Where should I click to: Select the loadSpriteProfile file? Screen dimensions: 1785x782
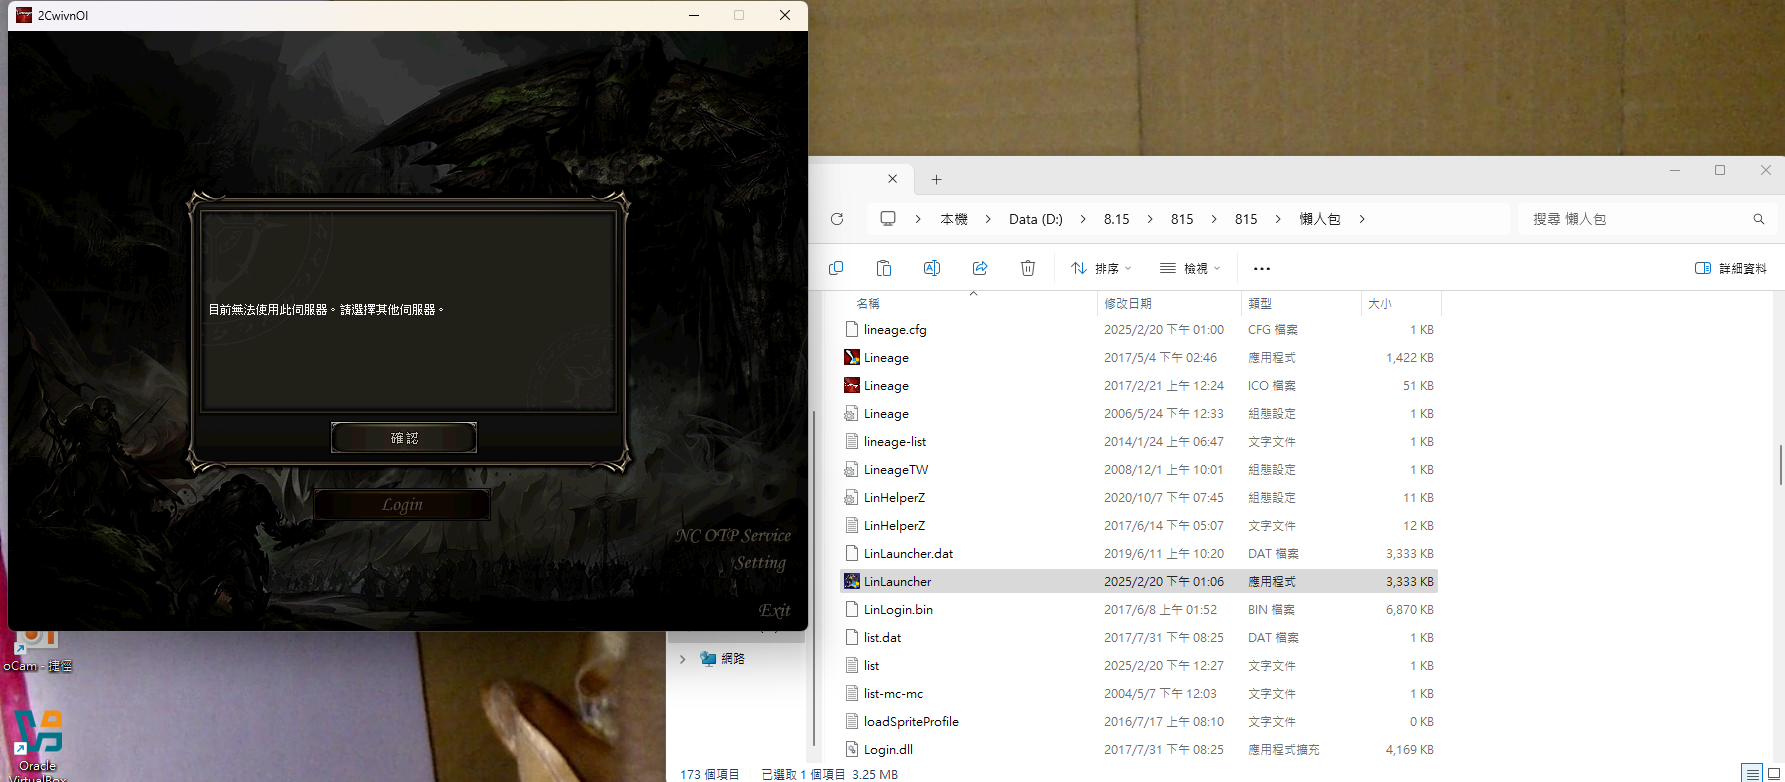tap(1139, 721)
